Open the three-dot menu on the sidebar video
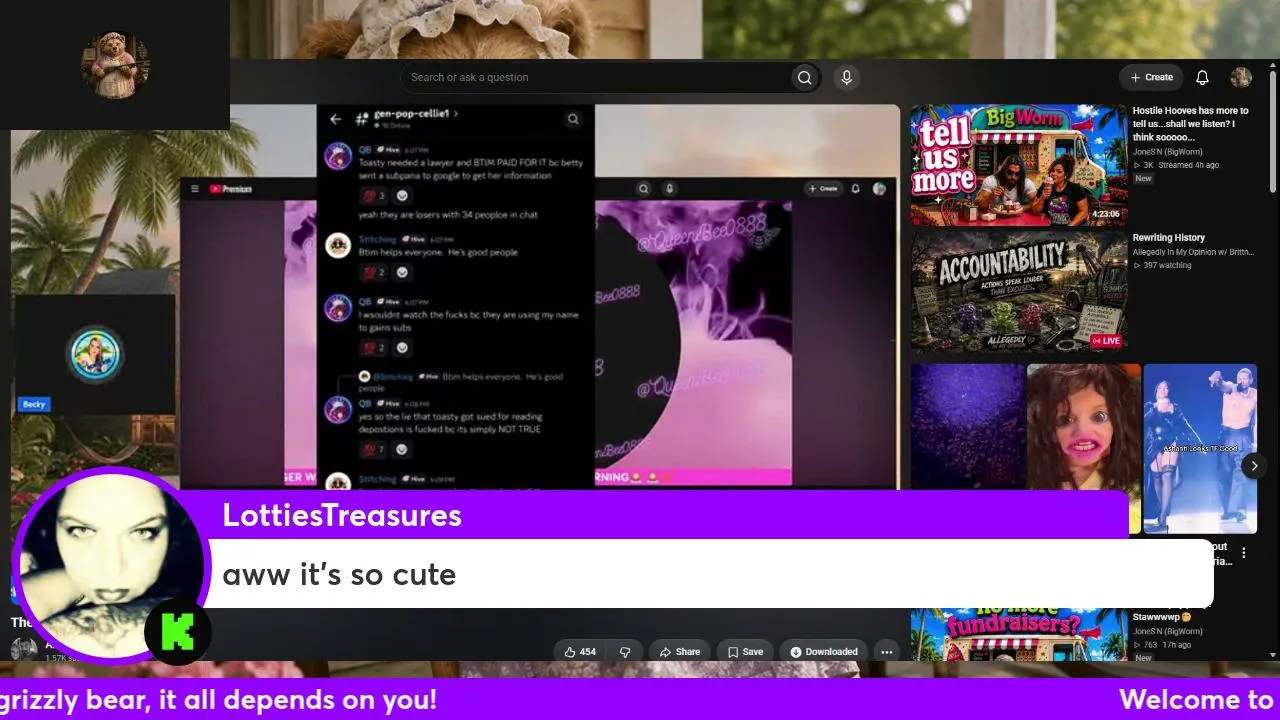This screenshot has width=1280, height=720. point(1244,553)
